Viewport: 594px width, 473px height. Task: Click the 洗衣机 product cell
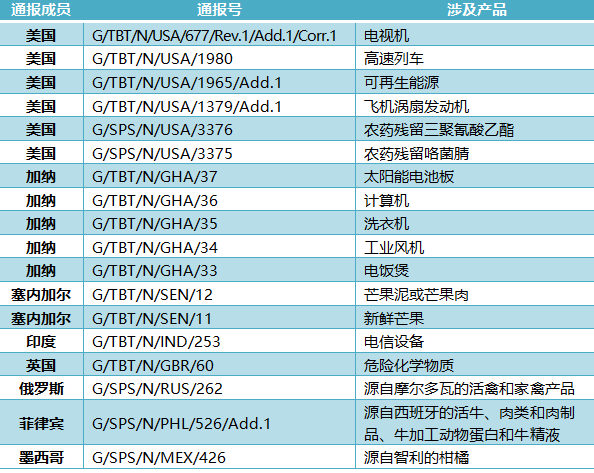[475, 223]
